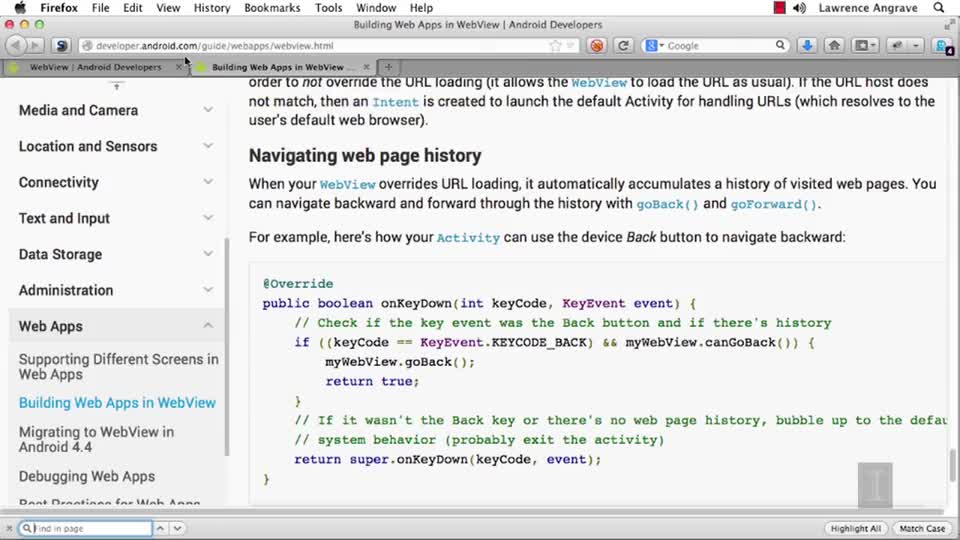
Task: Bookmark this page with the star icon
Action: (555, 46)
